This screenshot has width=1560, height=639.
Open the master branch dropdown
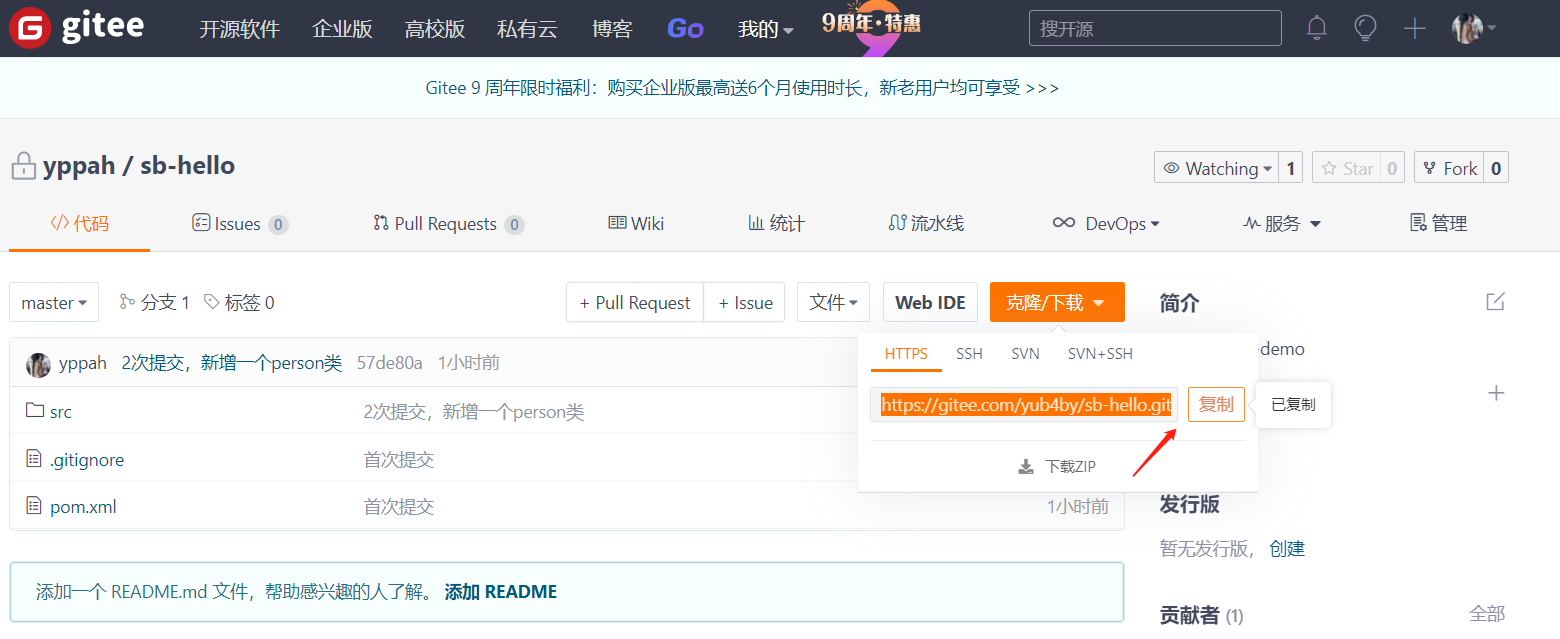point(54,302)
